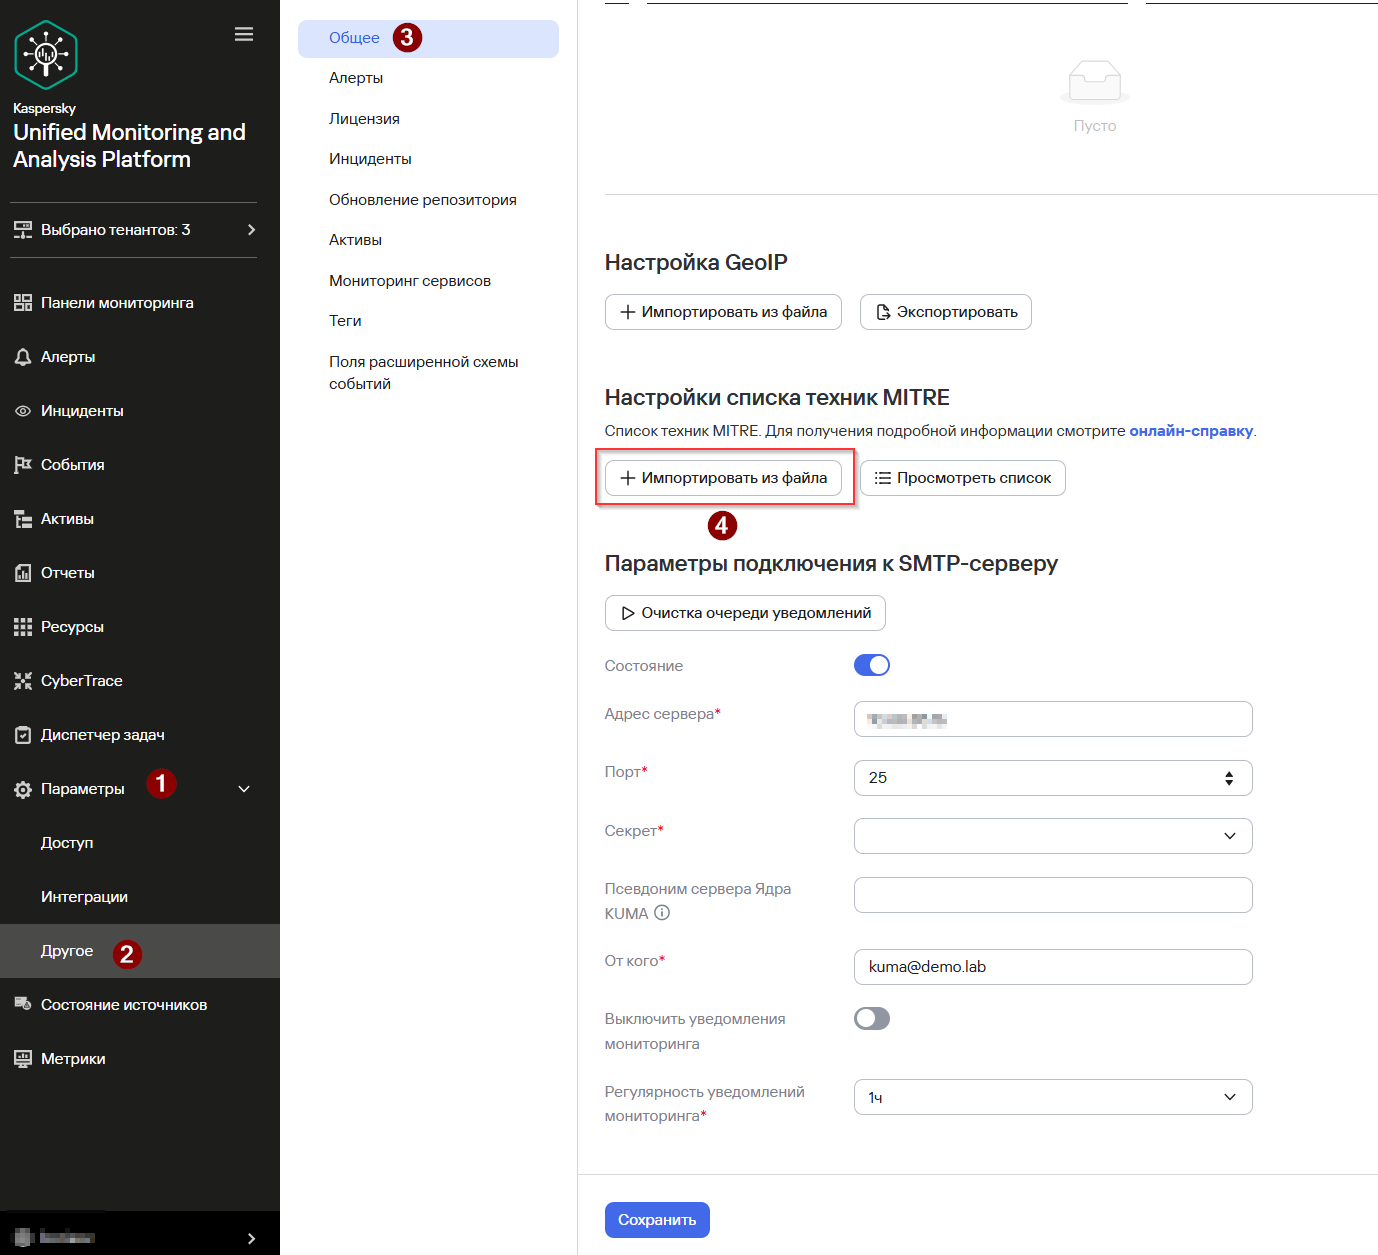Open the онлайн-справку link
Screen dimensions: 1378x1255
(x=1191, y=431)
